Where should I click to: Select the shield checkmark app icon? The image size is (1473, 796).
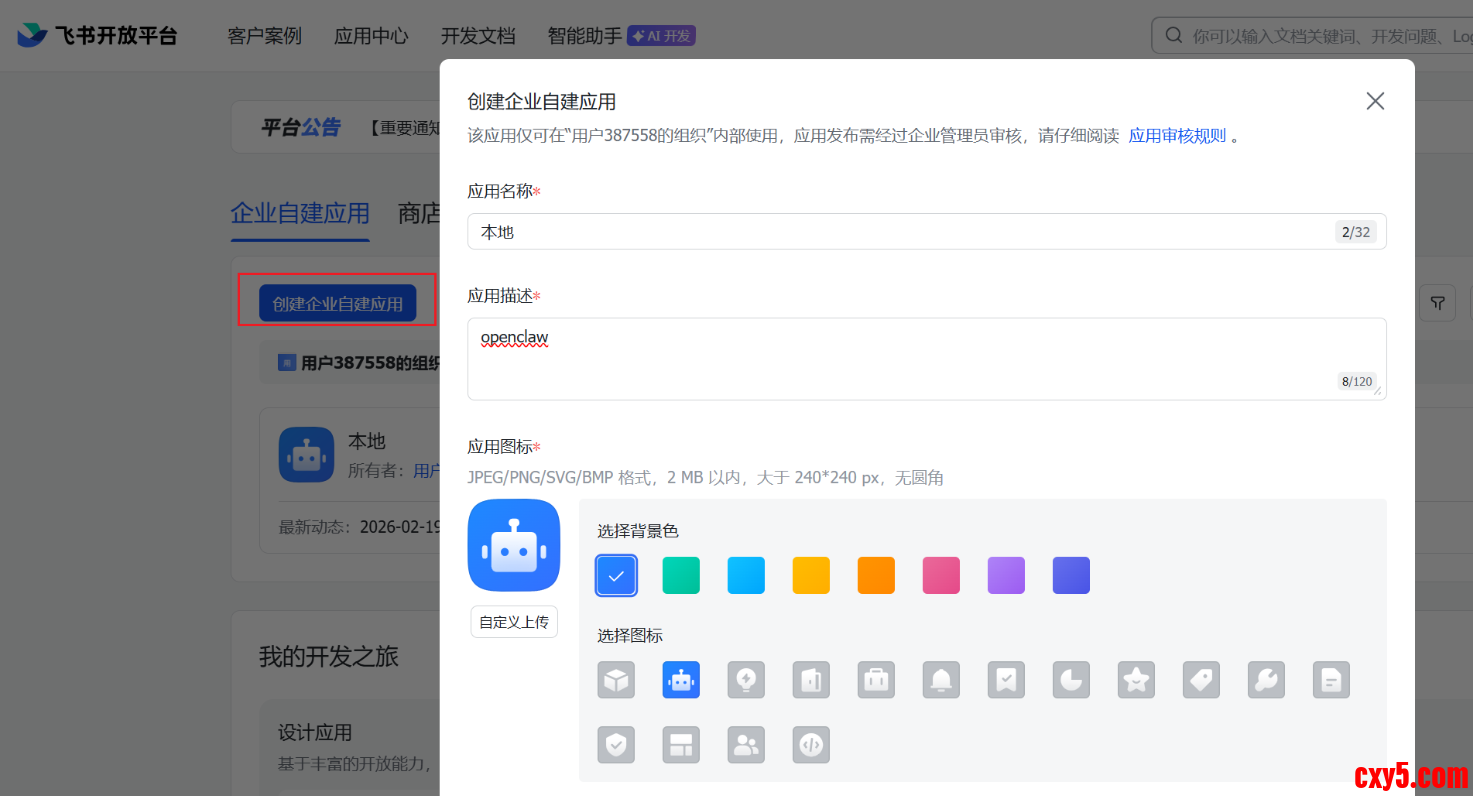[616, 745]
